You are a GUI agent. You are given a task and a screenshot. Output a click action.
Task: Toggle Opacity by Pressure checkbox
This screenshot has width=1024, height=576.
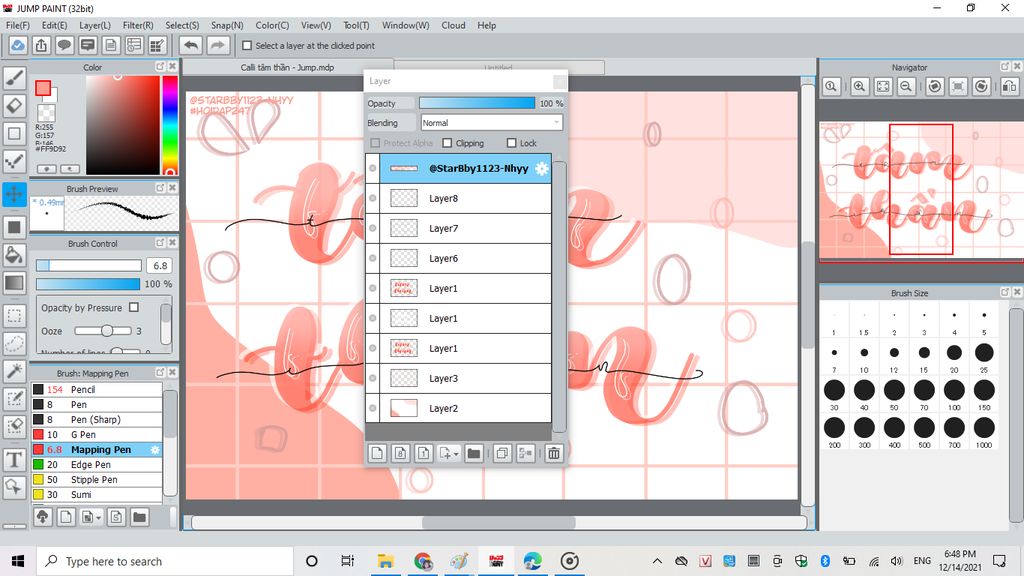pos(134,307)
